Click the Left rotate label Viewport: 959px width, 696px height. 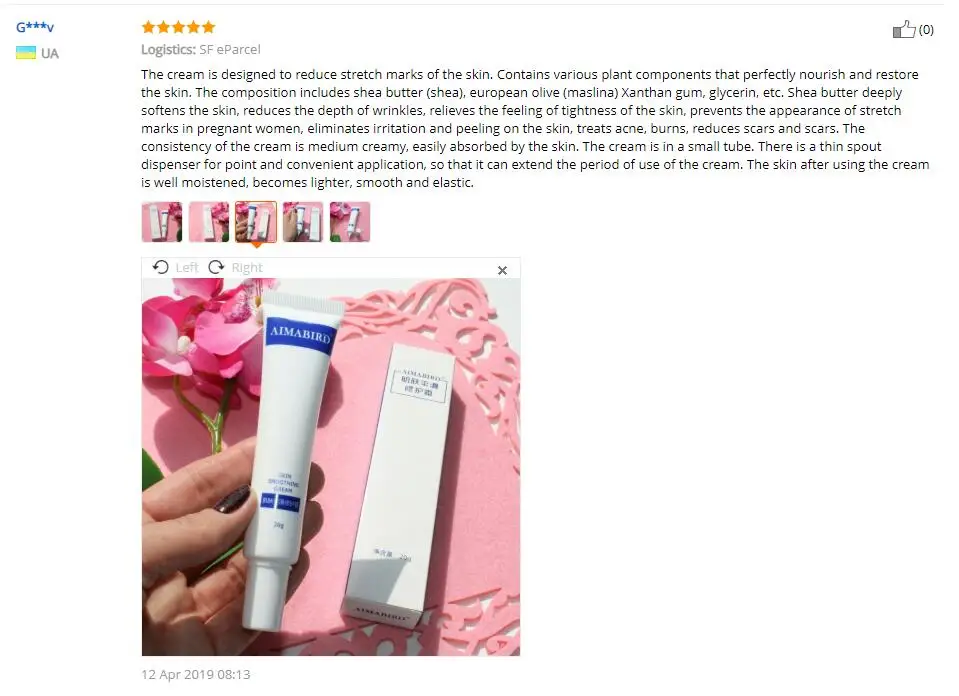click(x=187, y=267)
